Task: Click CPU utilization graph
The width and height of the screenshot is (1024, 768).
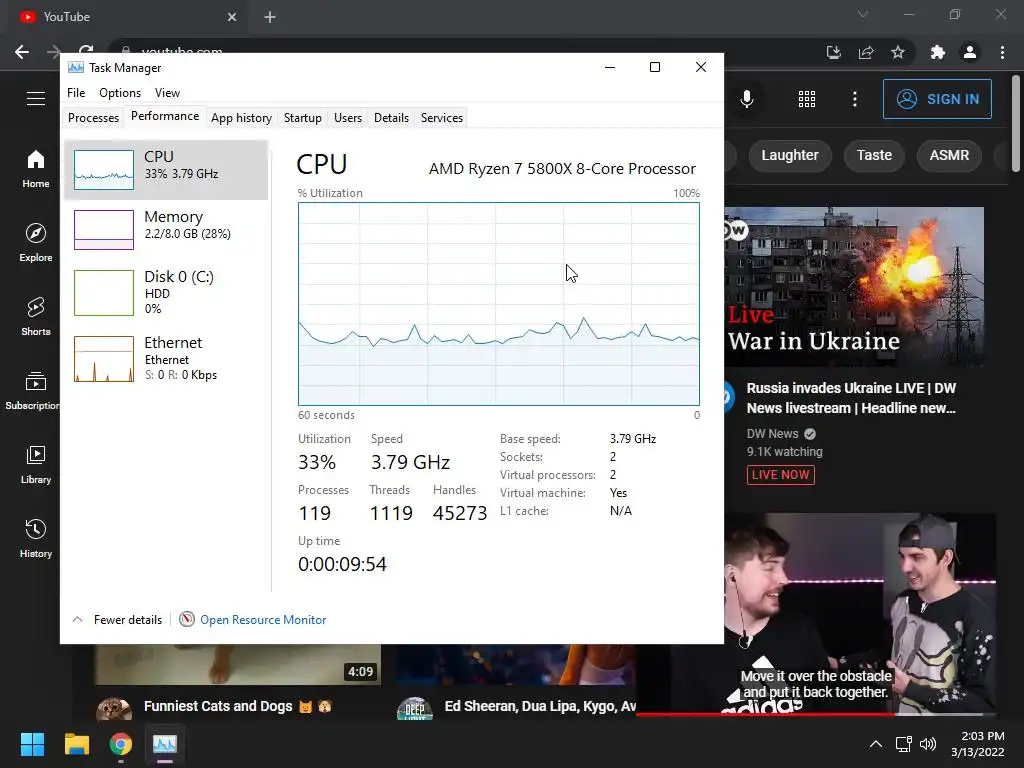Action: click(x=499, y=304)
